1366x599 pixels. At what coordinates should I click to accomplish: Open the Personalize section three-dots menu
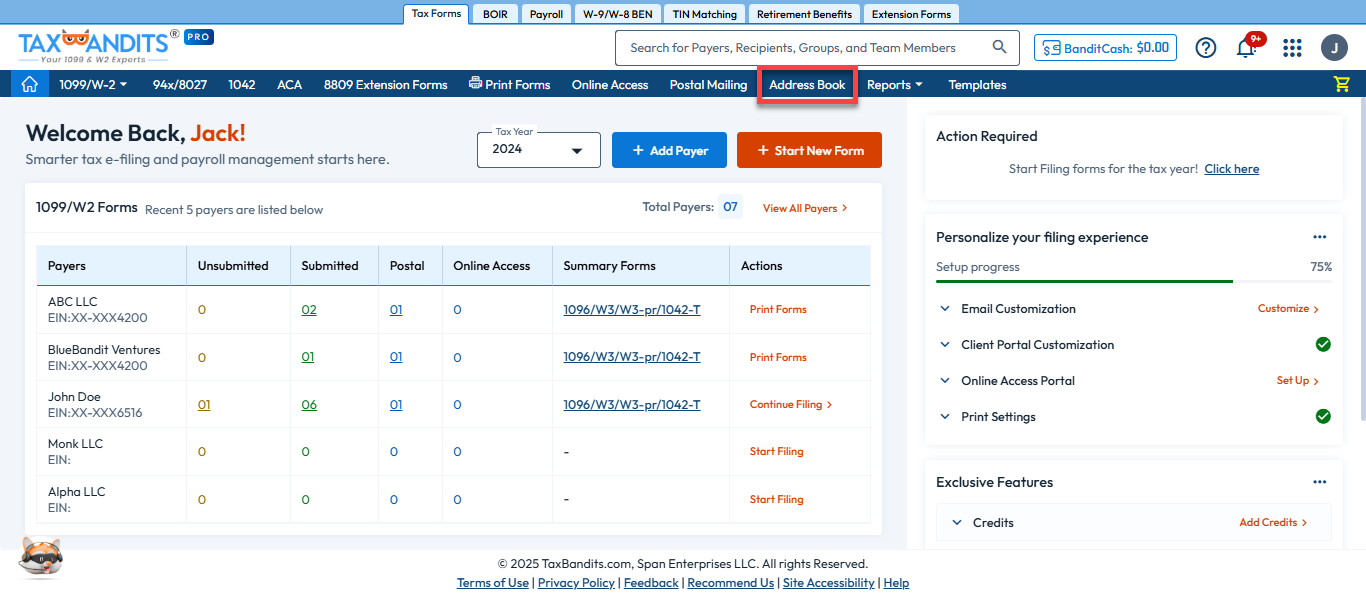click(1319, 237)
